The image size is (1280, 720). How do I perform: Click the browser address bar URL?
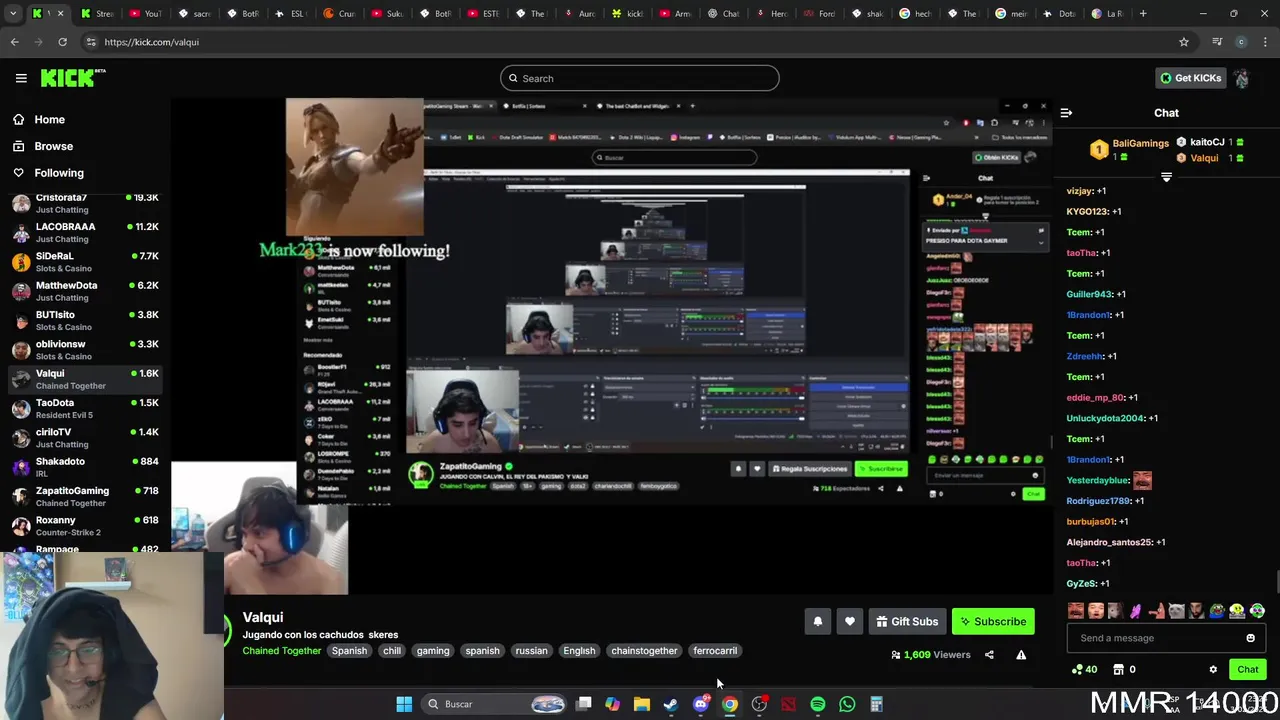[151, 42]
